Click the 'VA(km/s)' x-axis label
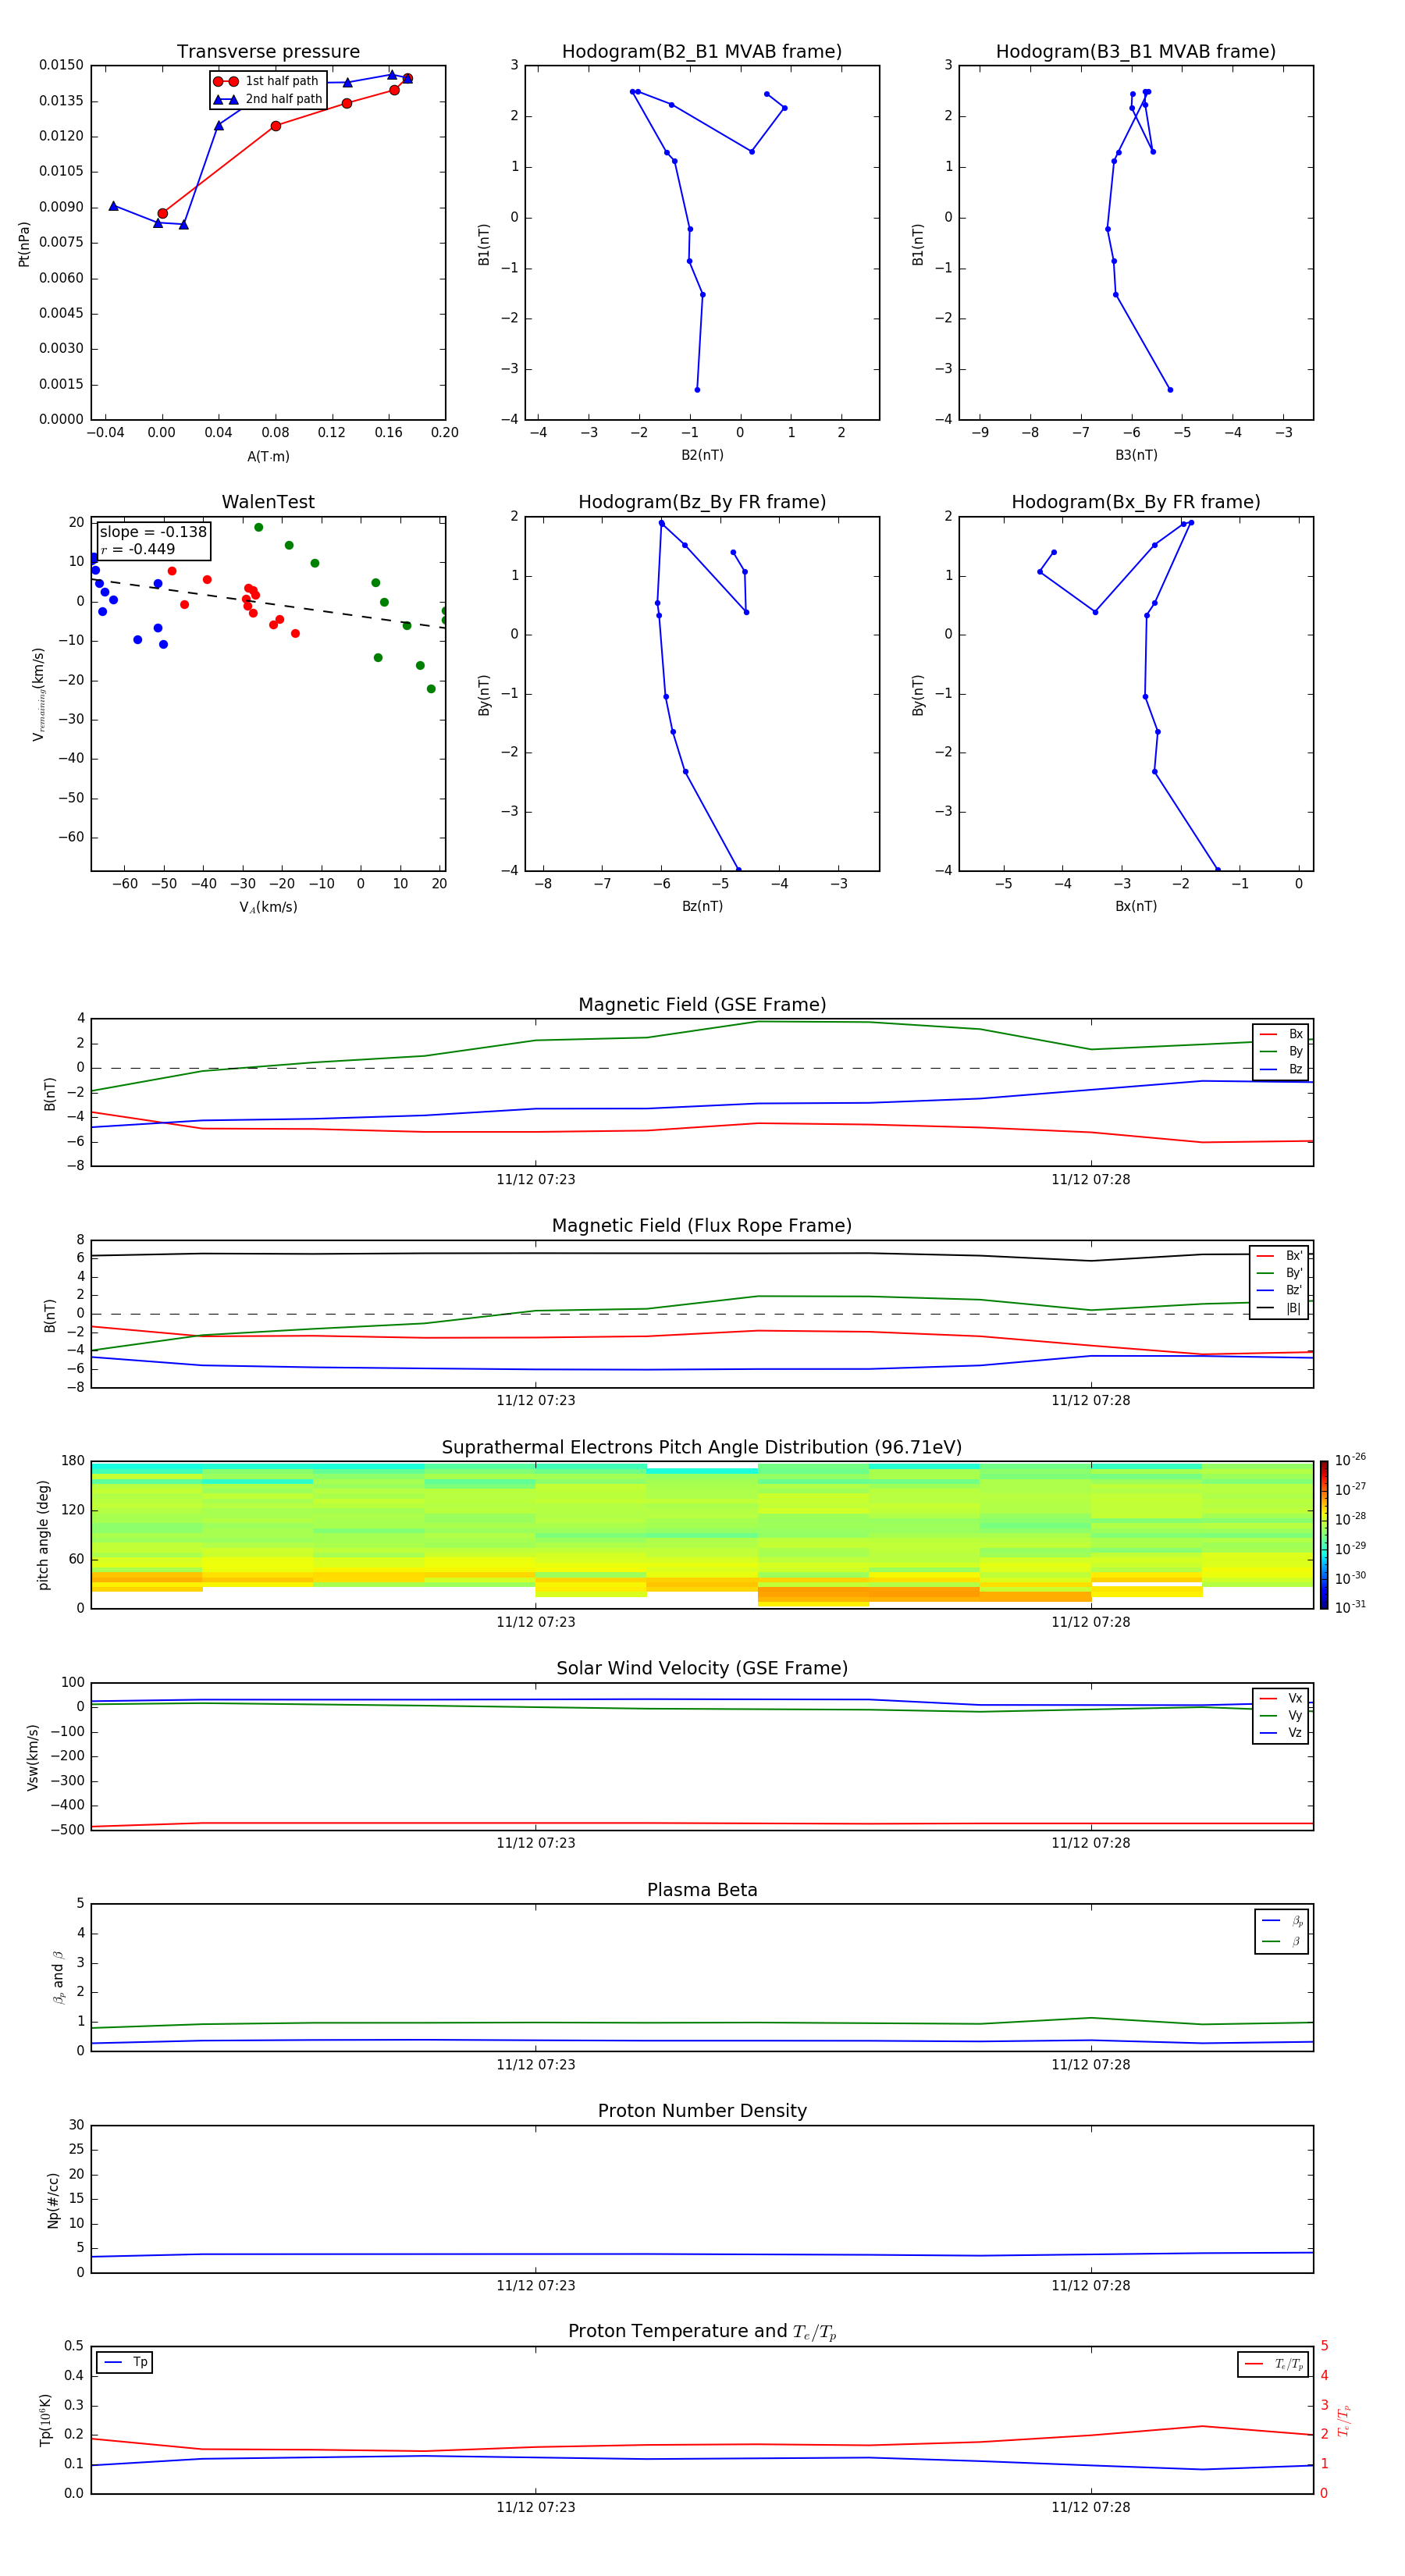1405x2576 pixels. pyautogui.click(x=268, y=907)
